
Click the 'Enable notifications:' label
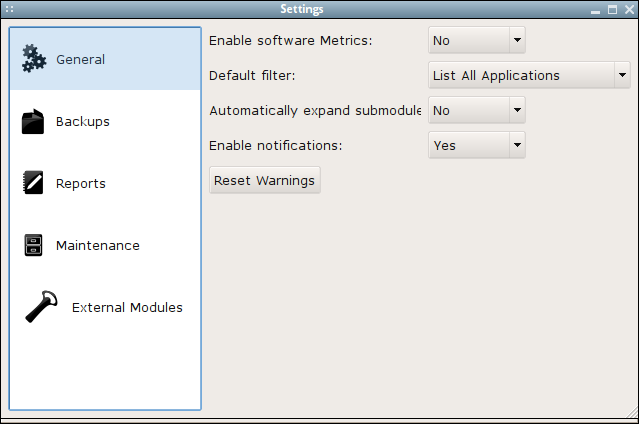[275, 146]
